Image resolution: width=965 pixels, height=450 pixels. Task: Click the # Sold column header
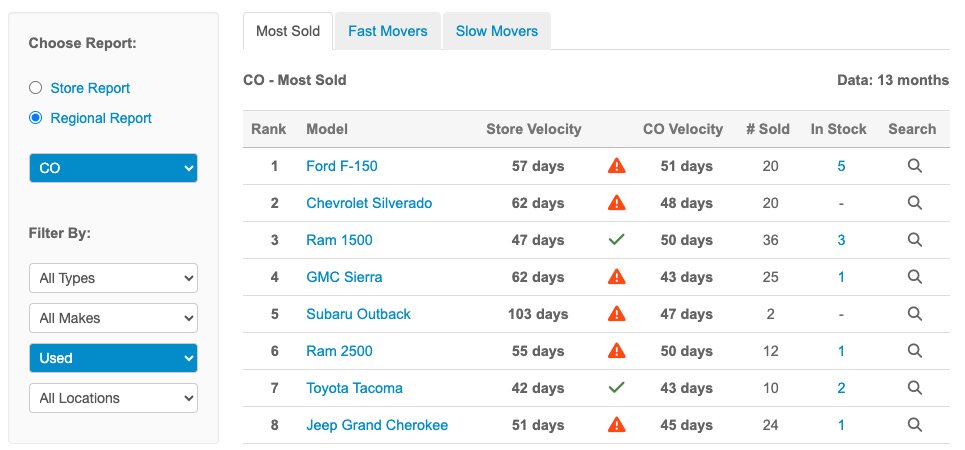[x=768, y=129]
